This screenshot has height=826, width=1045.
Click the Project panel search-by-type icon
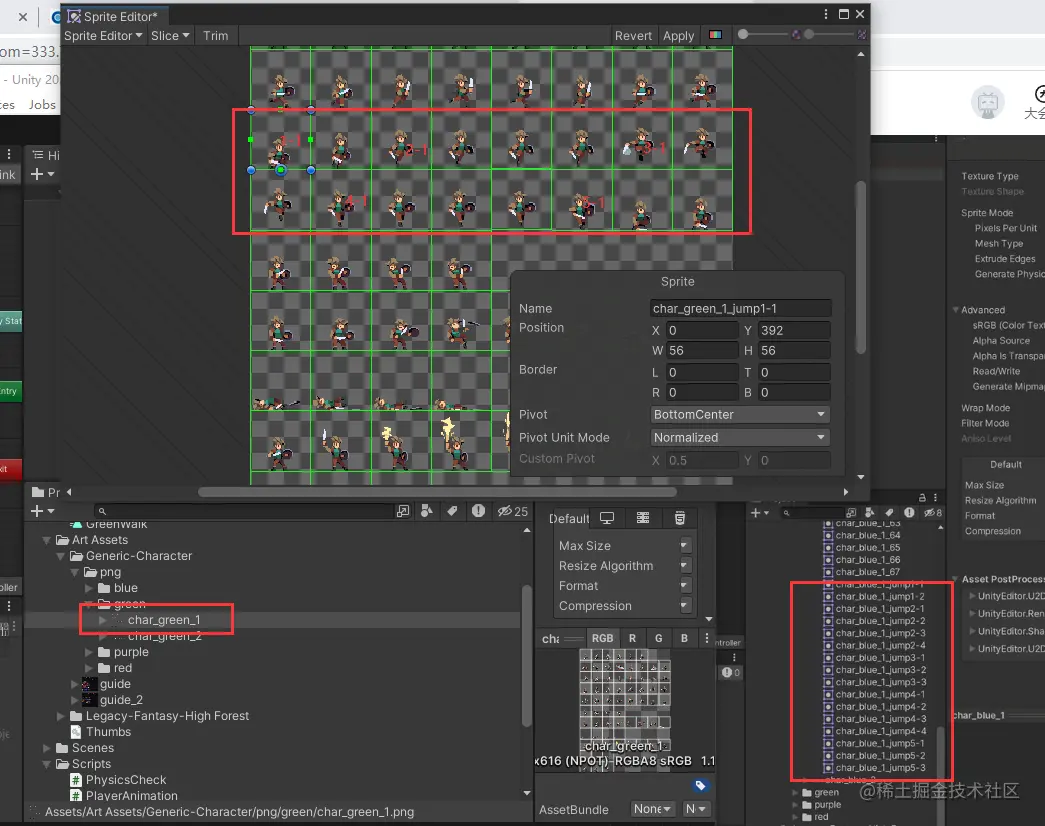(427, 511)
